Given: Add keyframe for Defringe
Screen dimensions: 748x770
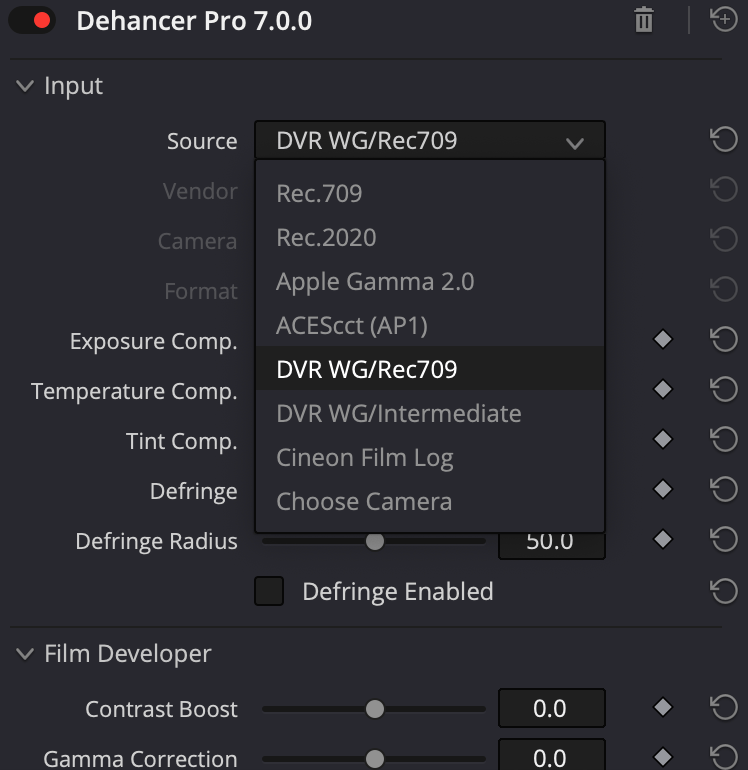Looking at the screenshot, I should [663, 489].
